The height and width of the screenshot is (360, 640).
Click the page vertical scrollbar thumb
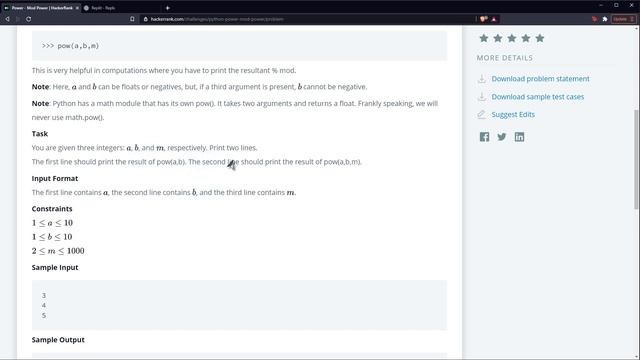(636, 159)
